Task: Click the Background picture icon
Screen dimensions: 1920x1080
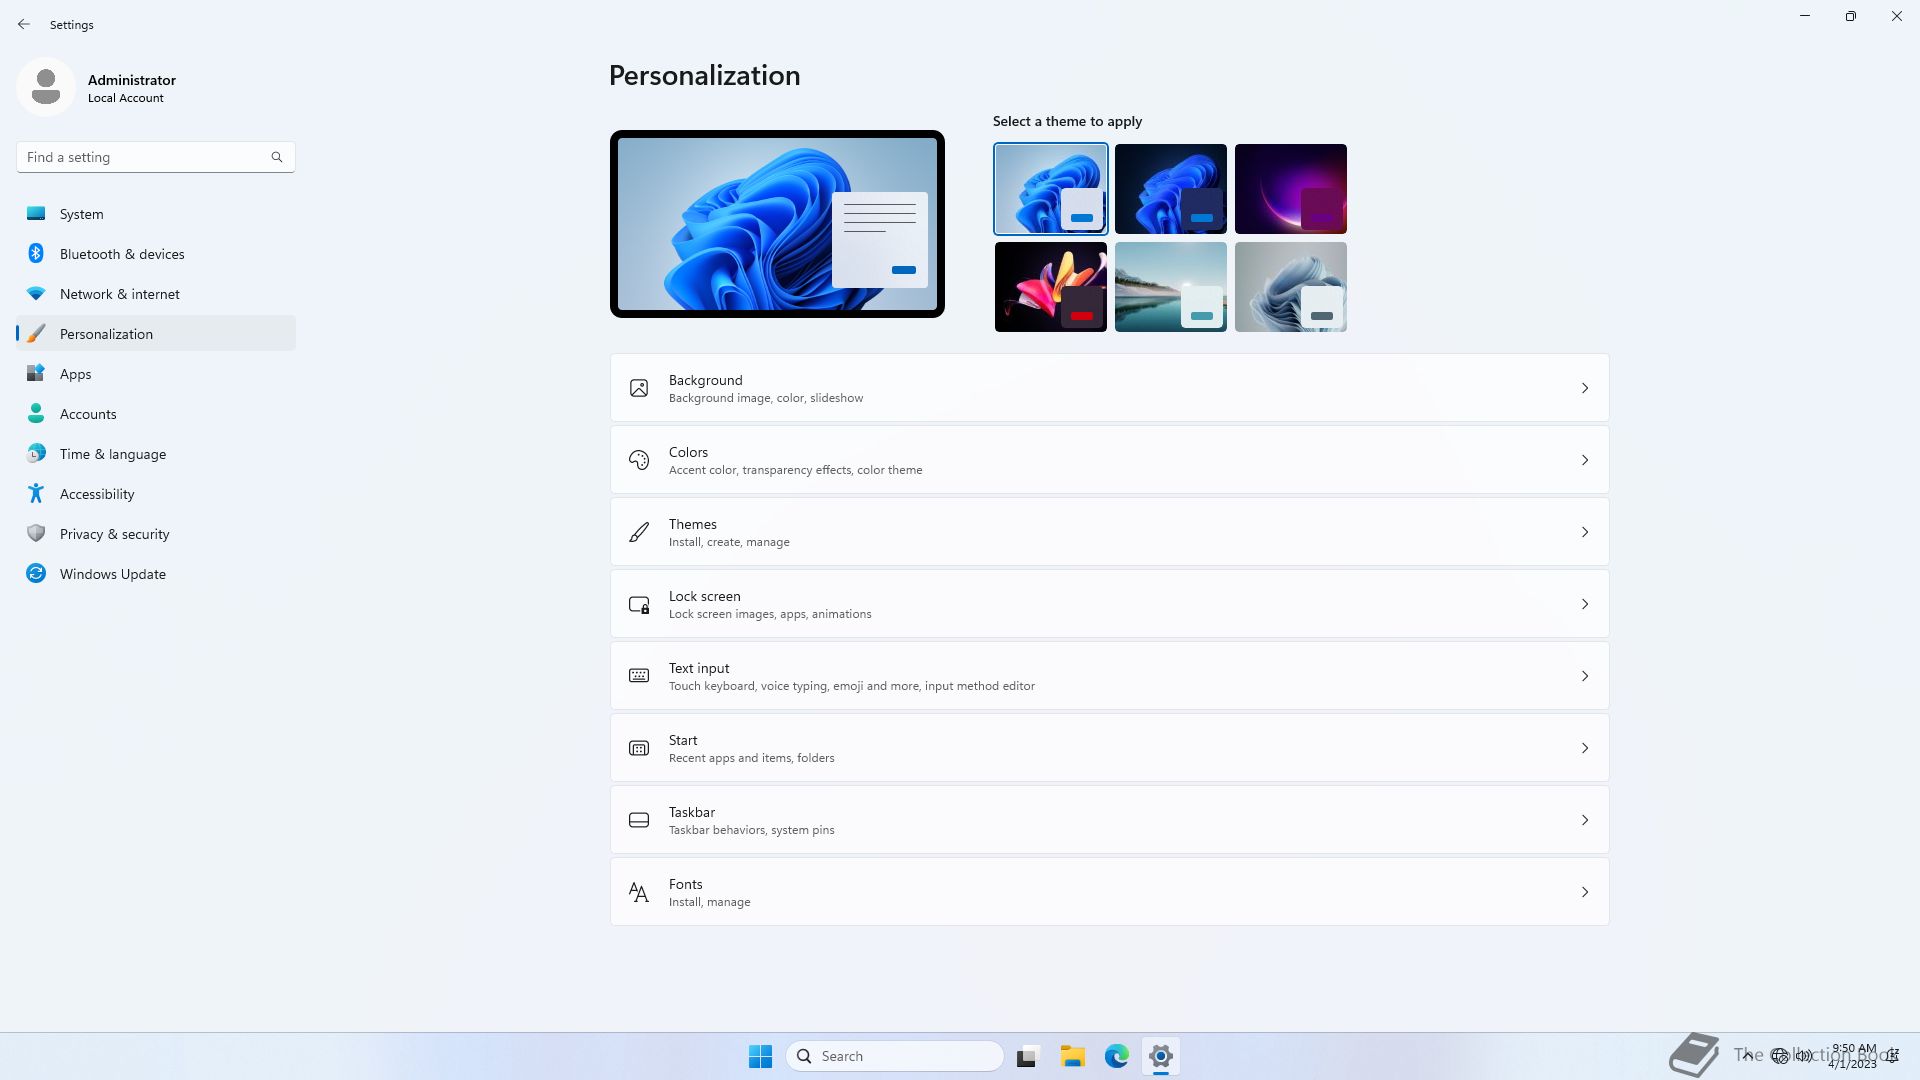Action: tap(639, 388)
